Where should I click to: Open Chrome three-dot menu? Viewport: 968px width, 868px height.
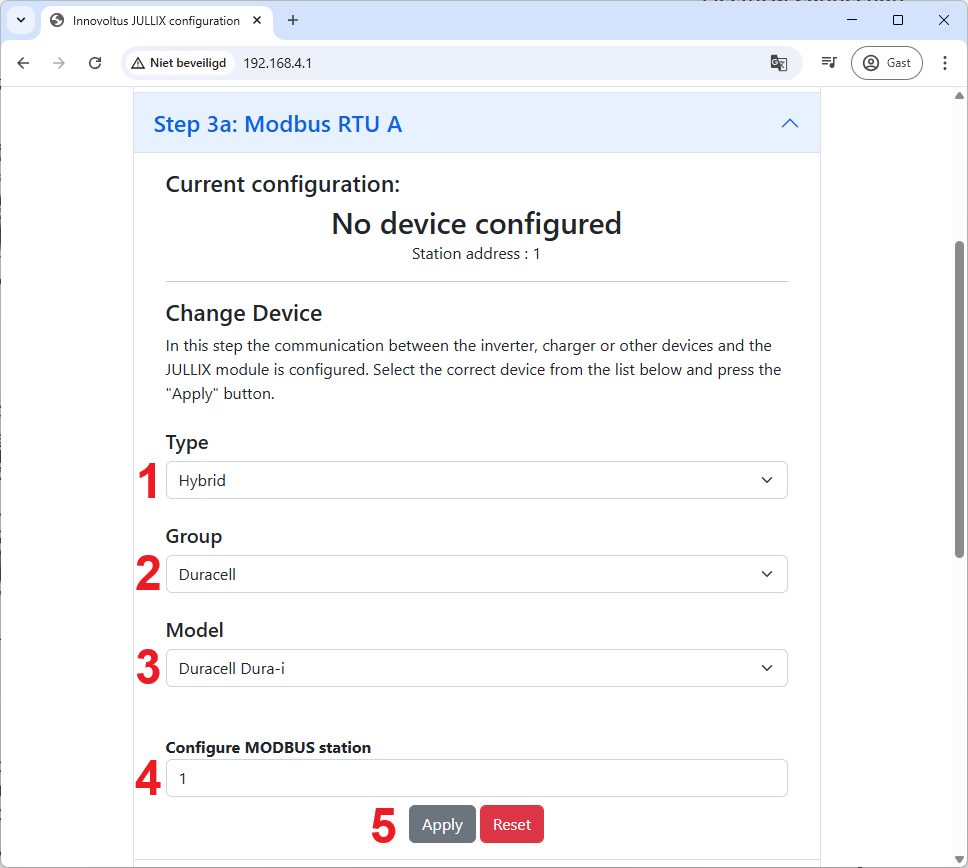[x=945, y=63]
